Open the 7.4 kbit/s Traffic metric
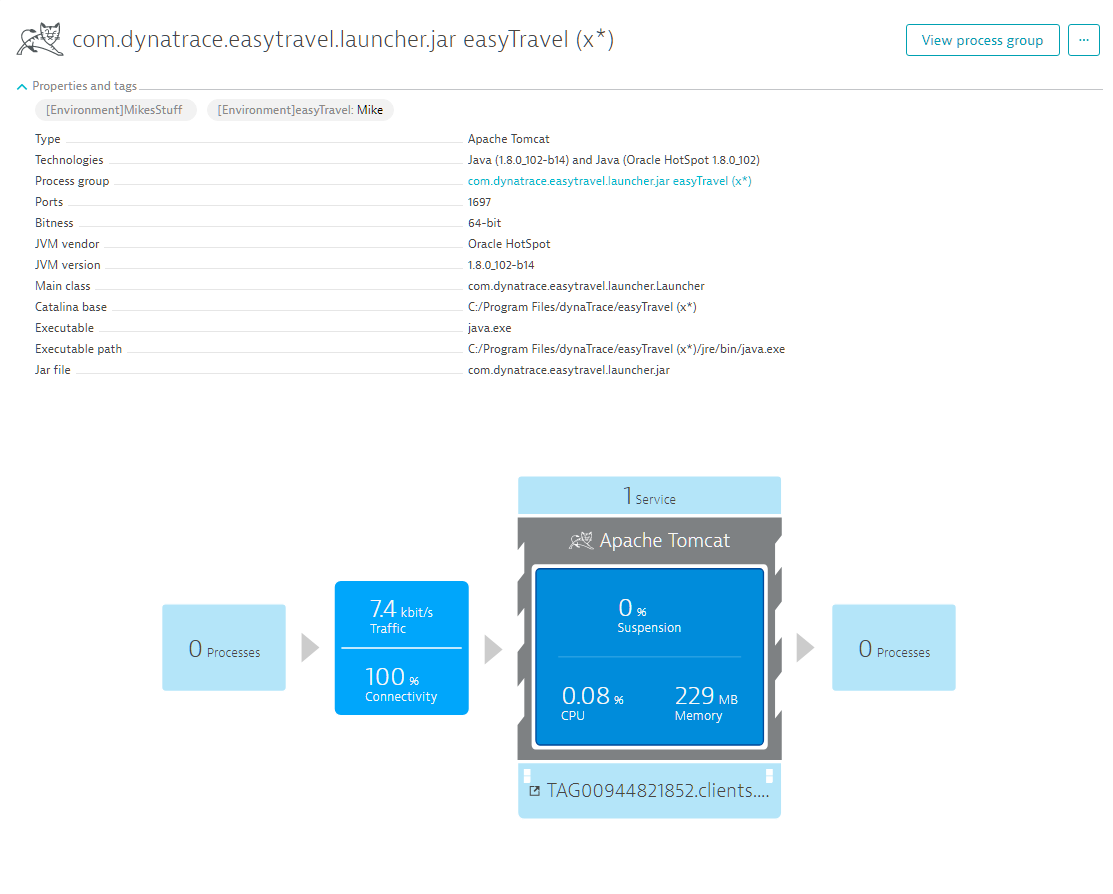Screen dimensions: 1113x894 point(402,615)
